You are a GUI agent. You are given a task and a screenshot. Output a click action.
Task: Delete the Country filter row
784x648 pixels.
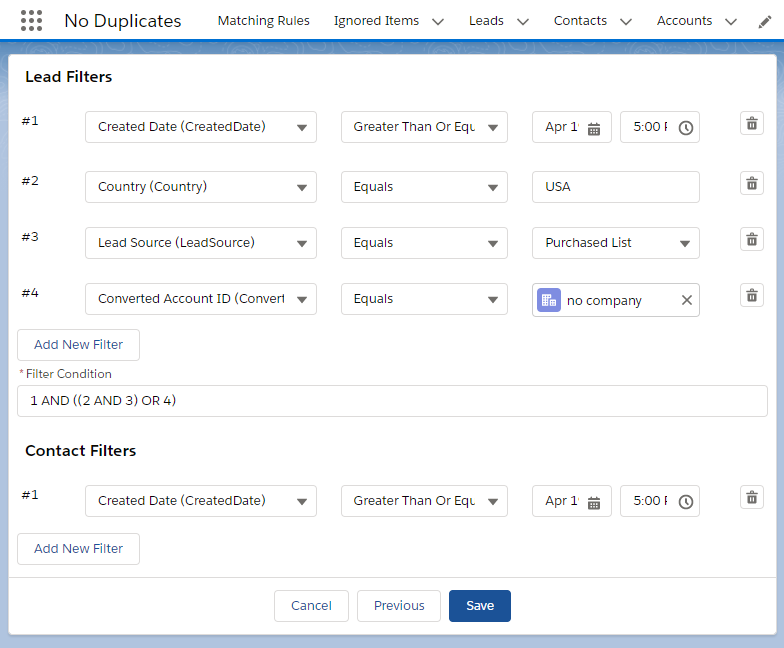(x=751, y=183)
